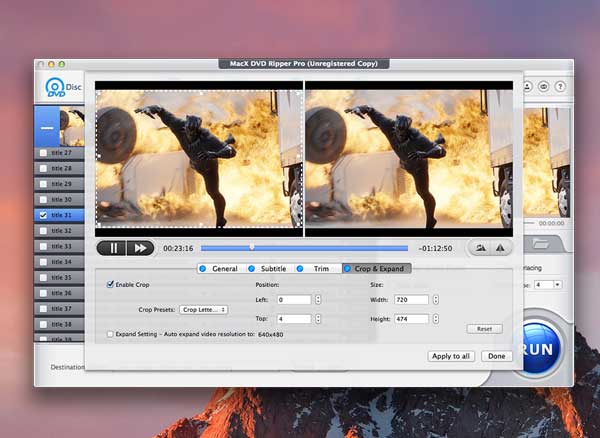
Task: Pause video preview playback
Action: coord(112,248)
